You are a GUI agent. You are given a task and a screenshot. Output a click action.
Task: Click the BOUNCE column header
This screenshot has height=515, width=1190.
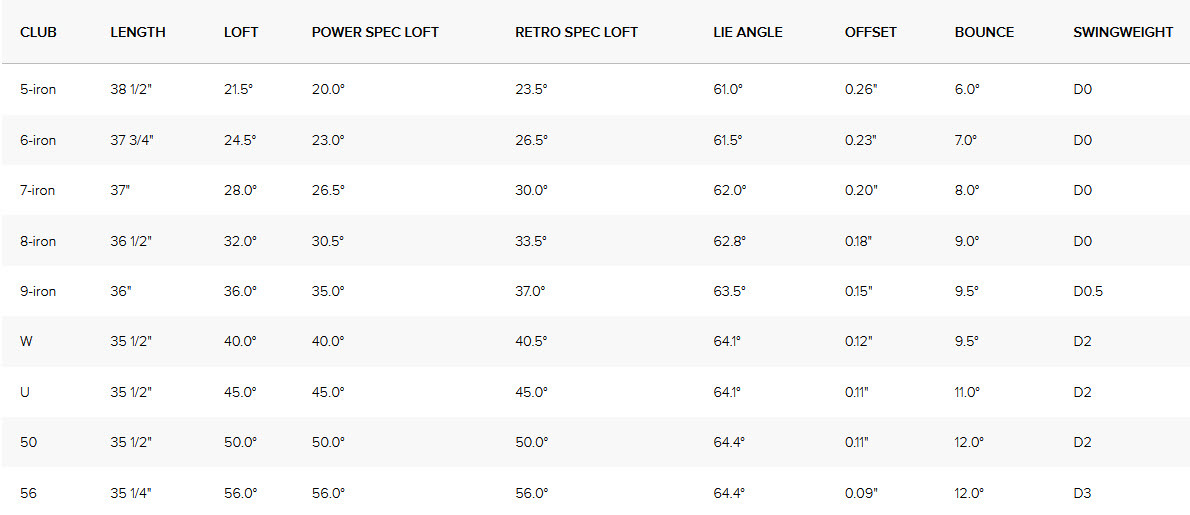coord(984,32)
